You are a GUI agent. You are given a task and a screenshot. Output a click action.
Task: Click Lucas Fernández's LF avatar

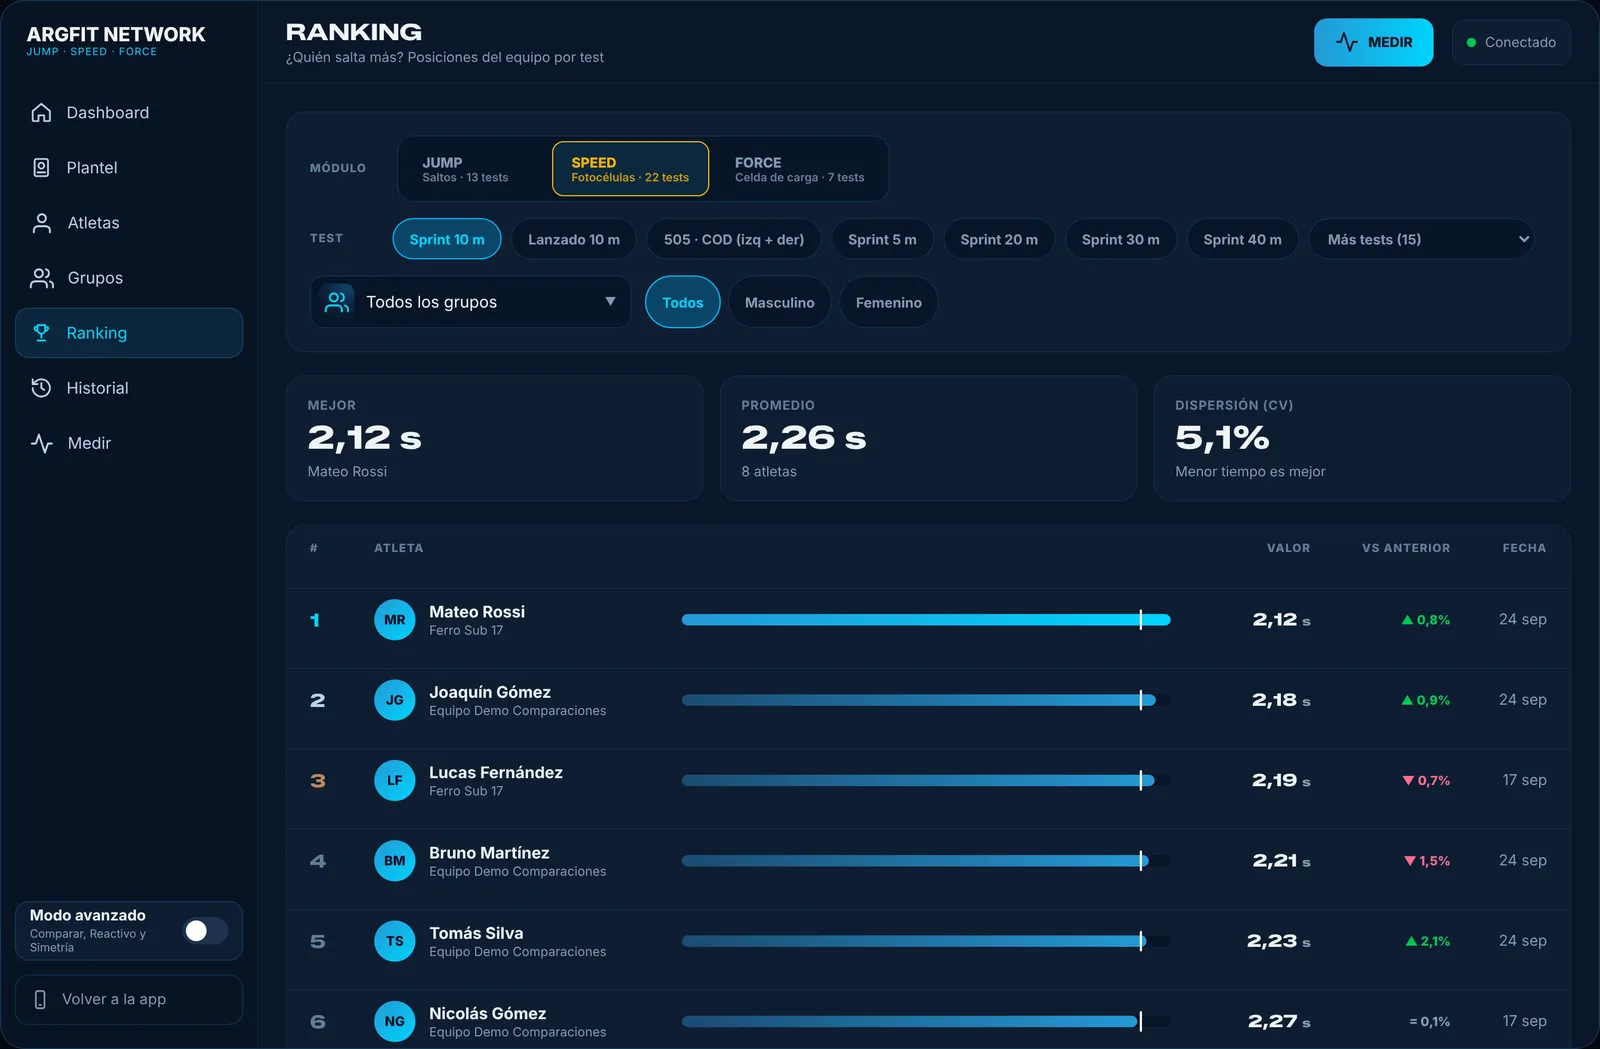point(395,781)
